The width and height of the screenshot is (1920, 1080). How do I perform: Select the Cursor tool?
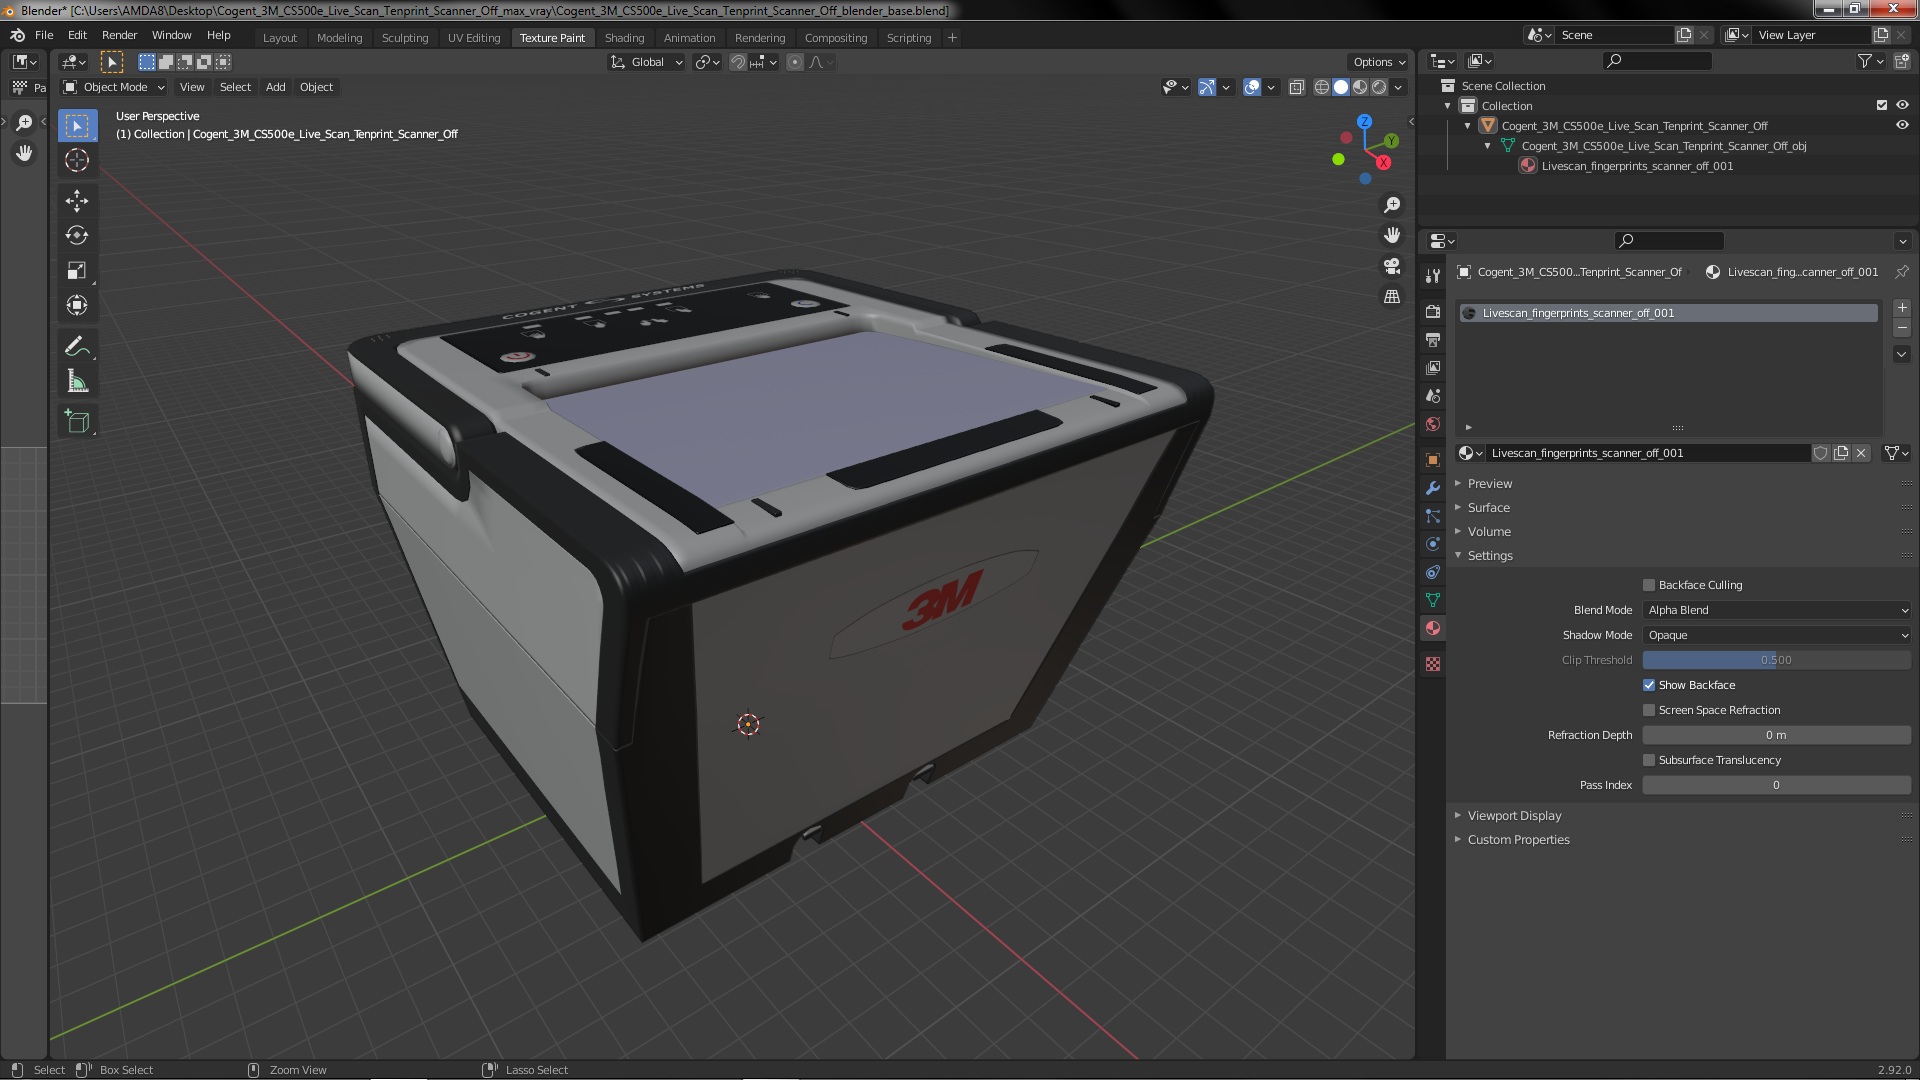pyautogui.click(x=77, y=161)
